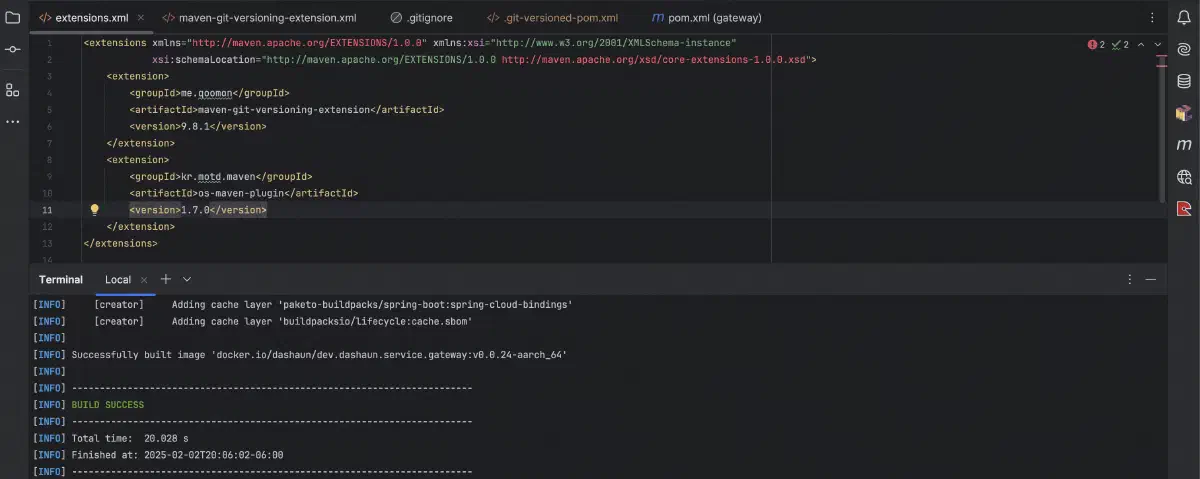Close the extensions.xml editor tab
Screen dimensions: 1200x479
click(x=140, y=18)
